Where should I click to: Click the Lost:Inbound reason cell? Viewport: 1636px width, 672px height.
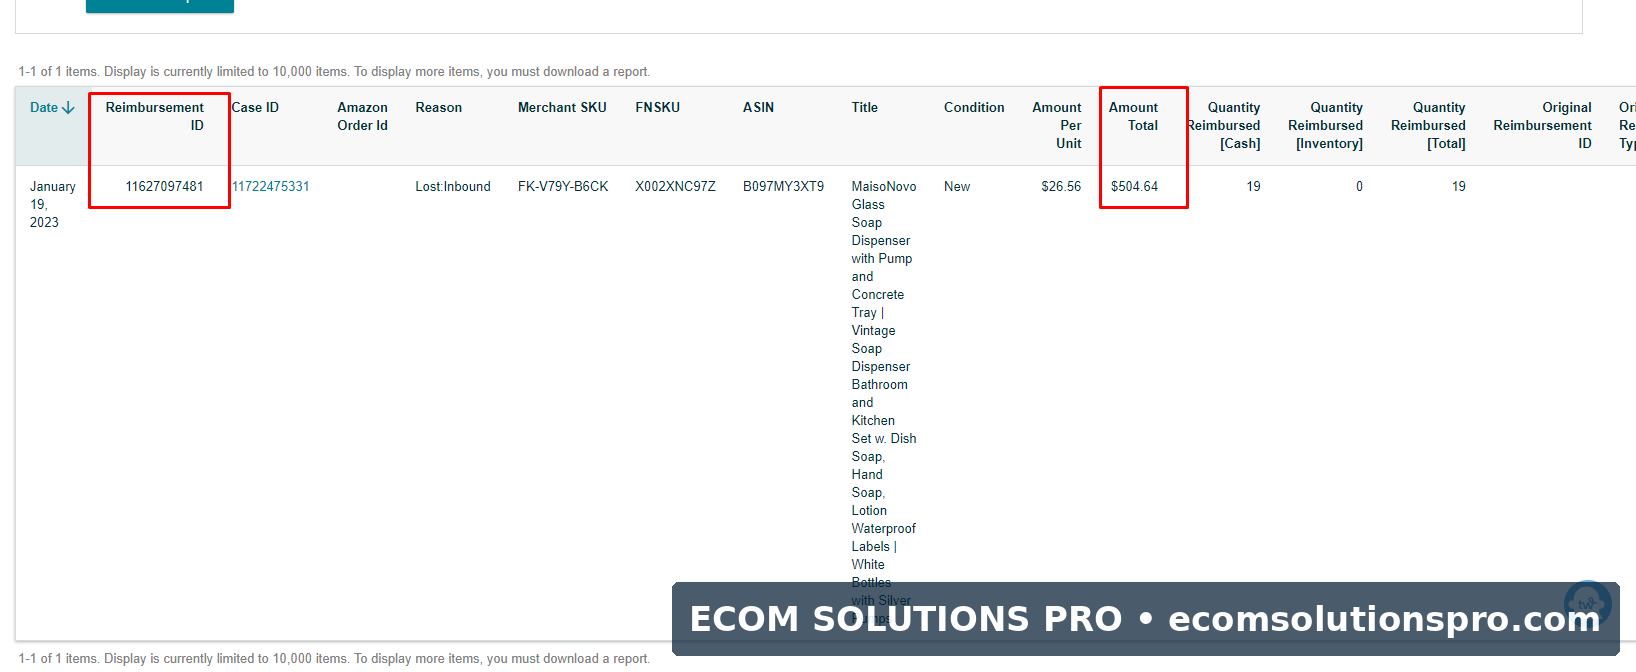pyautogui.click(x=453, y=186)
